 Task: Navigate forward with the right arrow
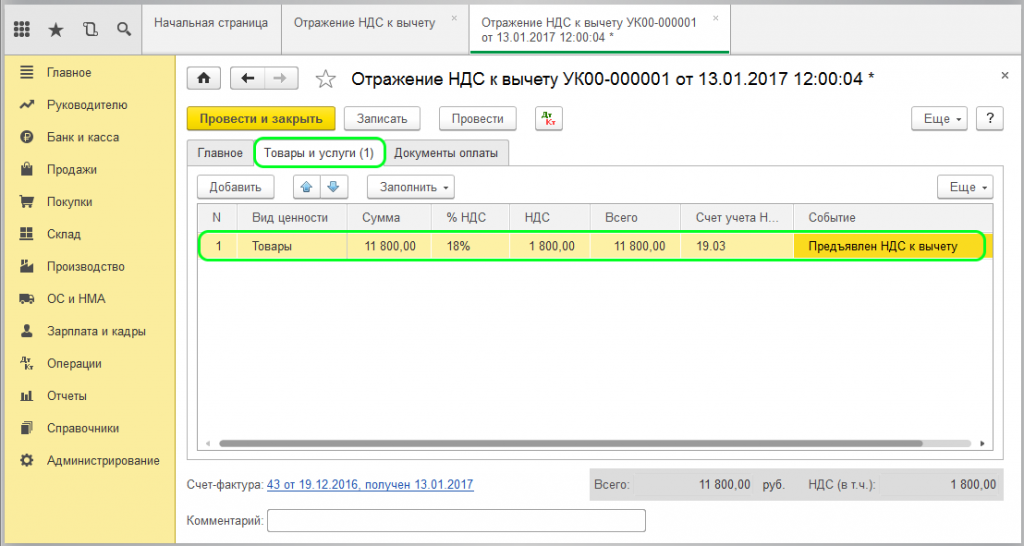(x=281, y=78)
